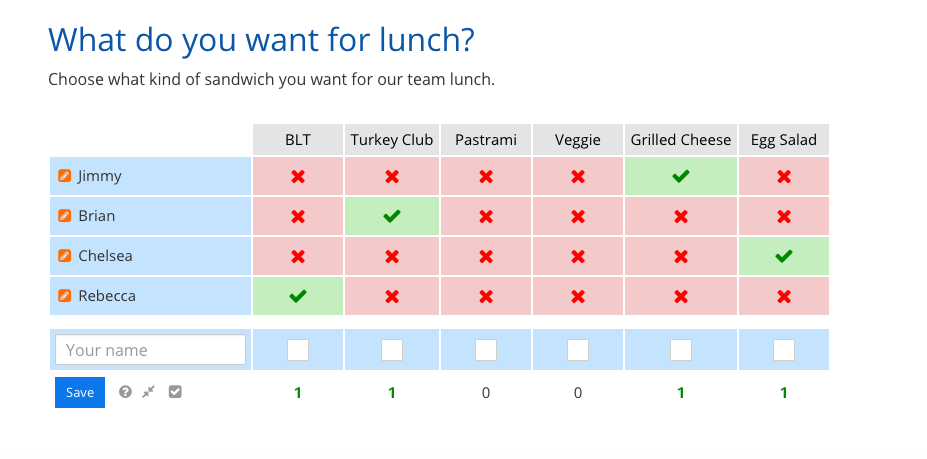This screenshot has width=927, height=459.
Task: Open edit mode for Rebecca's row
Action: coord(65,296)
